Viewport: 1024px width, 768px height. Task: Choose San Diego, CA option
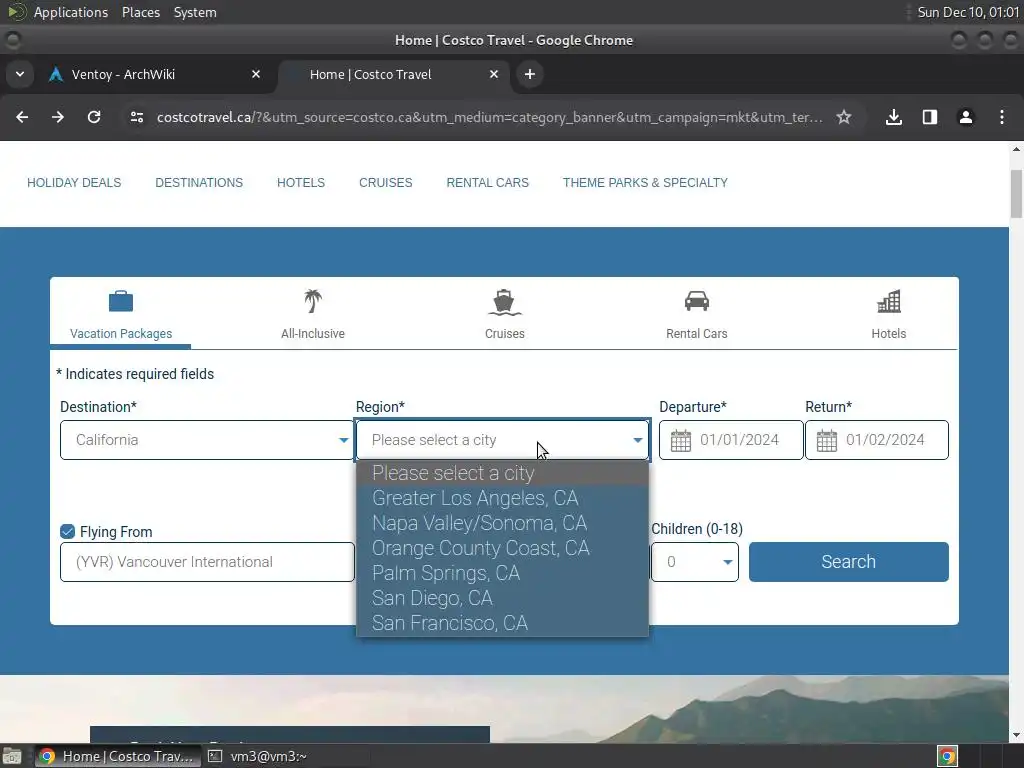(x=502, y=598)
